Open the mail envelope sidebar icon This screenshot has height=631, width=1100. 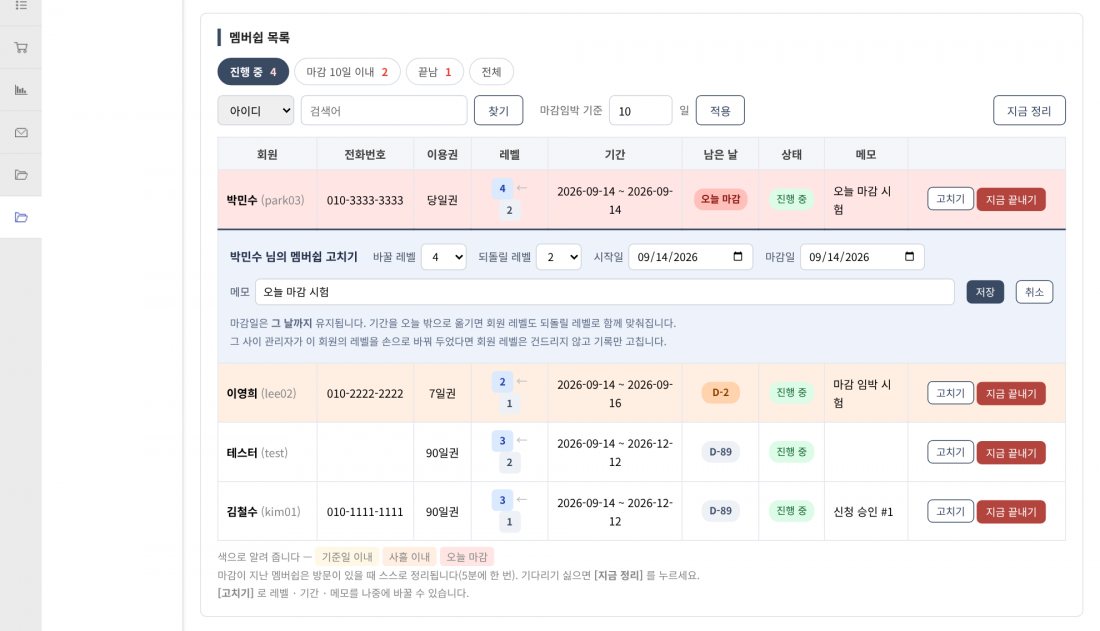[x=21, y=133]
